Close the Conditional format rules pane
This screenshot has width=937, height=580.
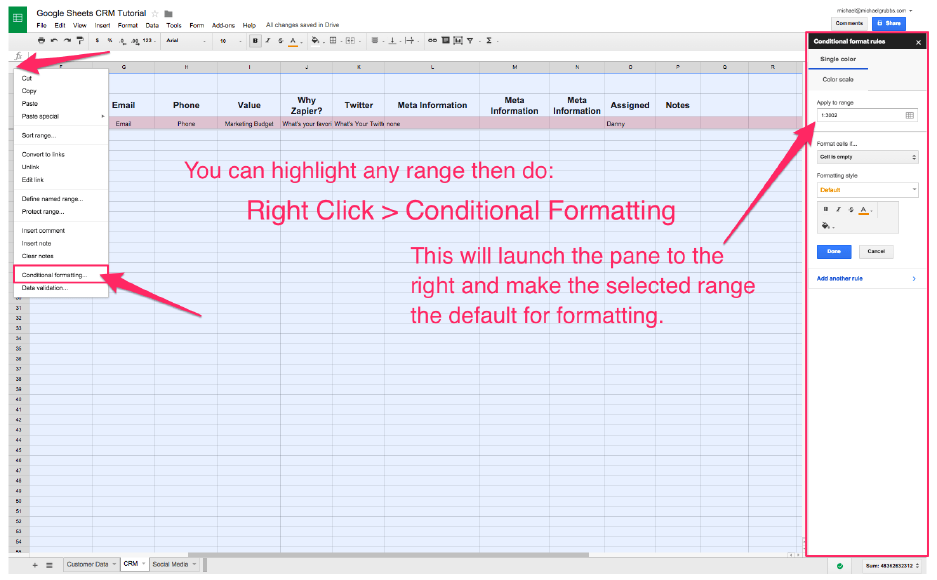[x=918, y=42]
